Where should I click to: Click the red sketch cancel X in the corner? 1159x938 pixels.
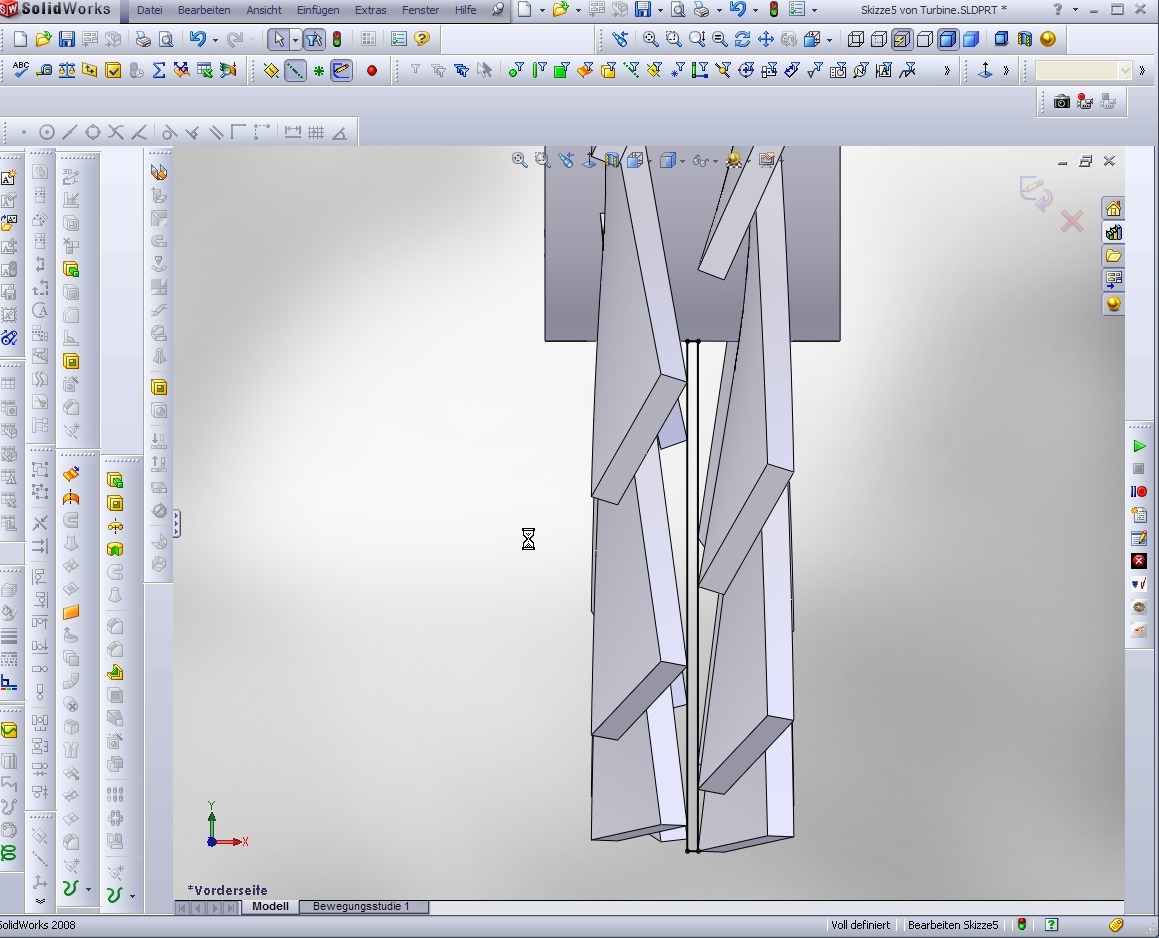pos(1072,221)
